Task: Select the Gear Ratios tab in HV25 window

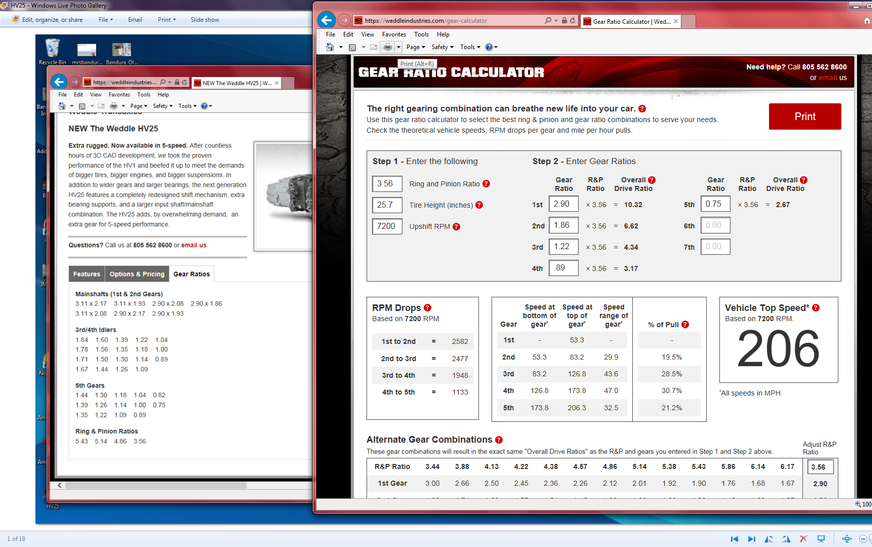Action: pyautogui.click(x=191, y=274)
